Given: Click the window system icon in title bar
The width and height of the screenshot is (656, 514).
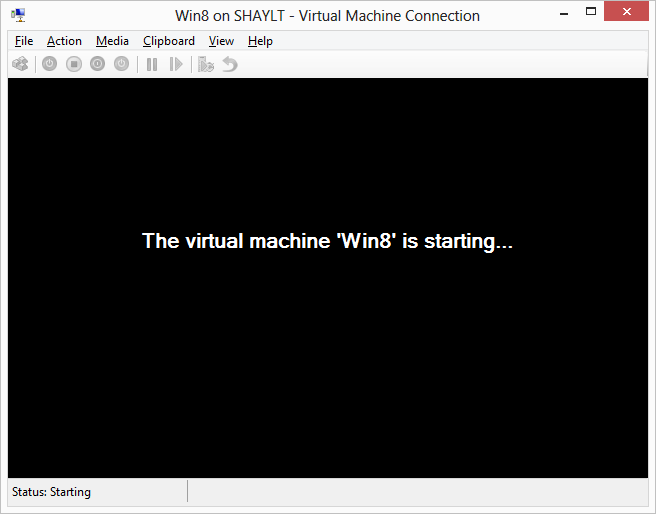Looking at the screenshot, I should pos(19,15).
